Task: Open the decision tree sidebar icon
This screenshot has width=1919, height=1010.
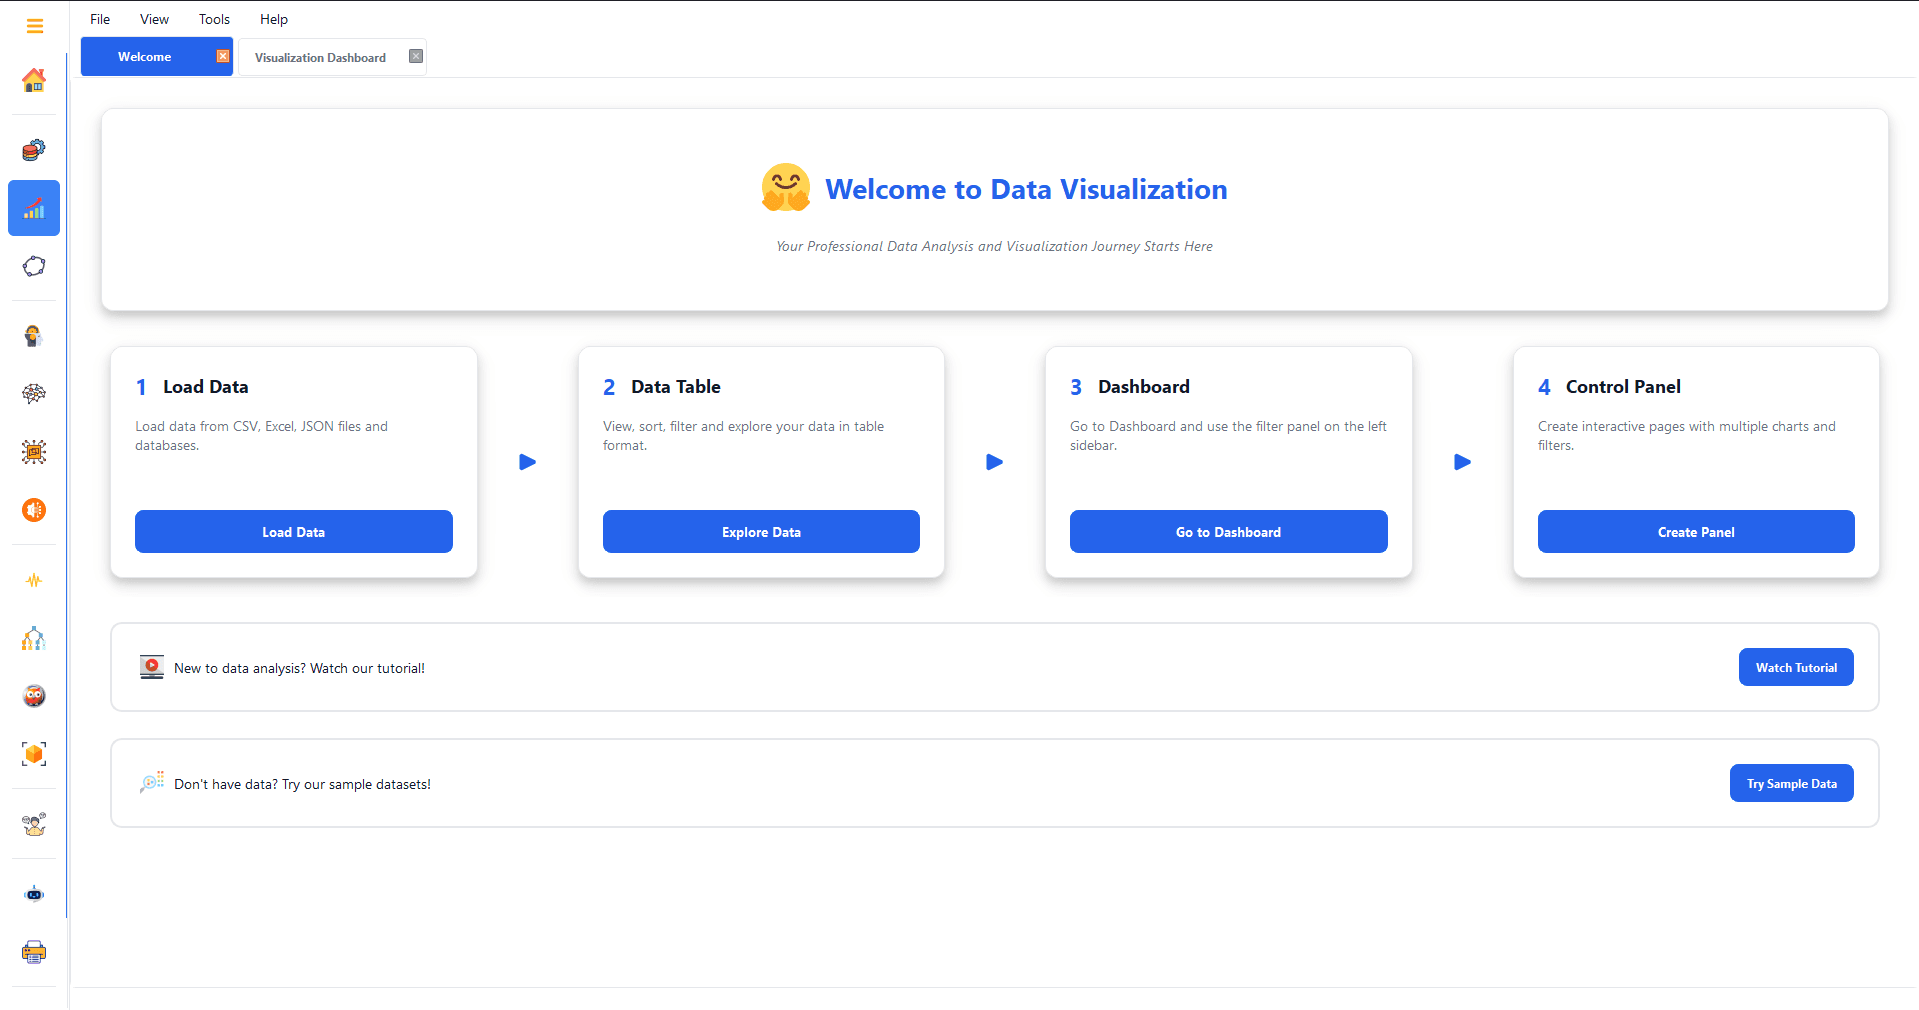Action: coord(34,638)
